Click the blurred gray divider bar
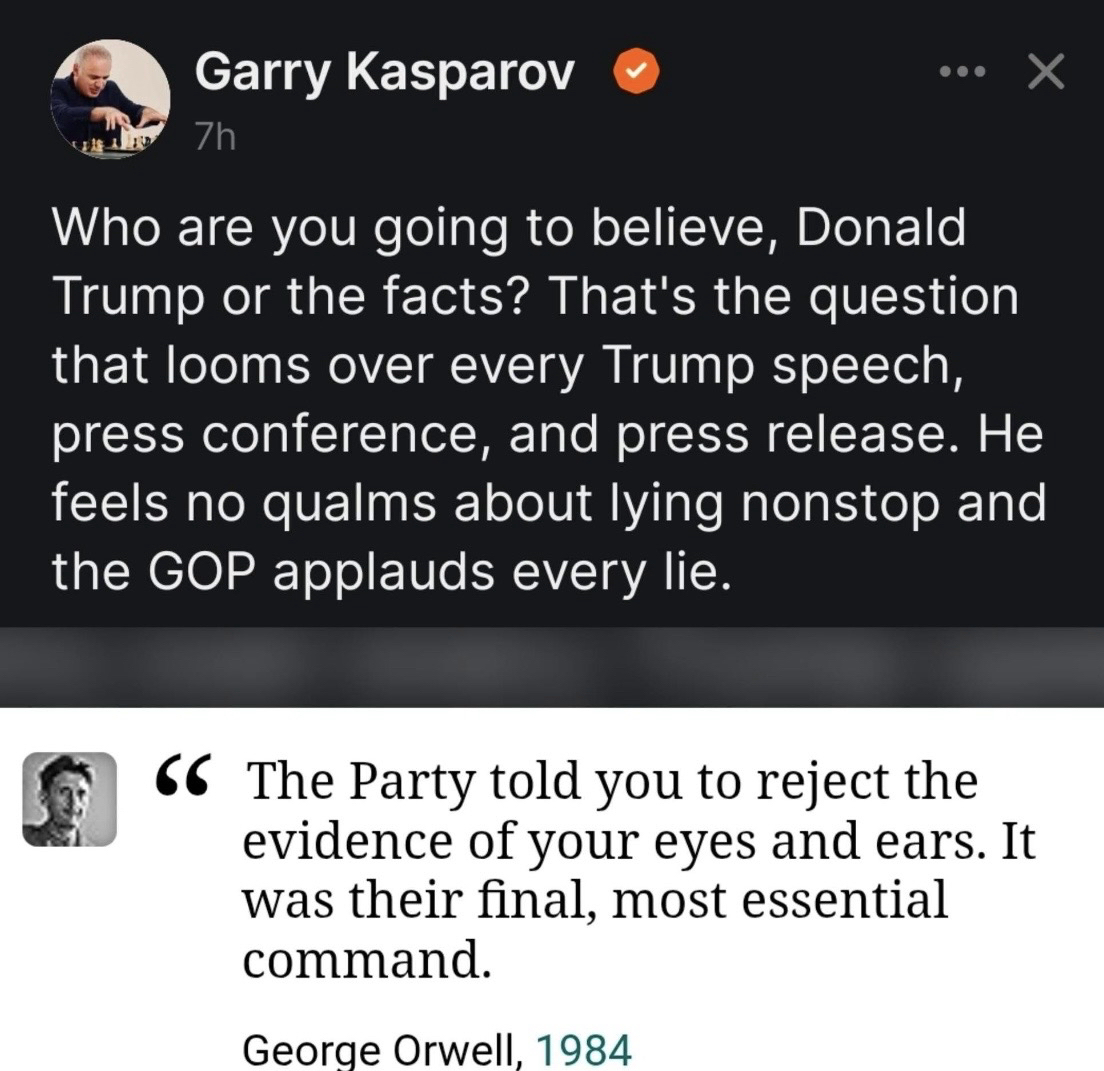This screenshot has height=1071, width=1104. click(x=552, y=667)
